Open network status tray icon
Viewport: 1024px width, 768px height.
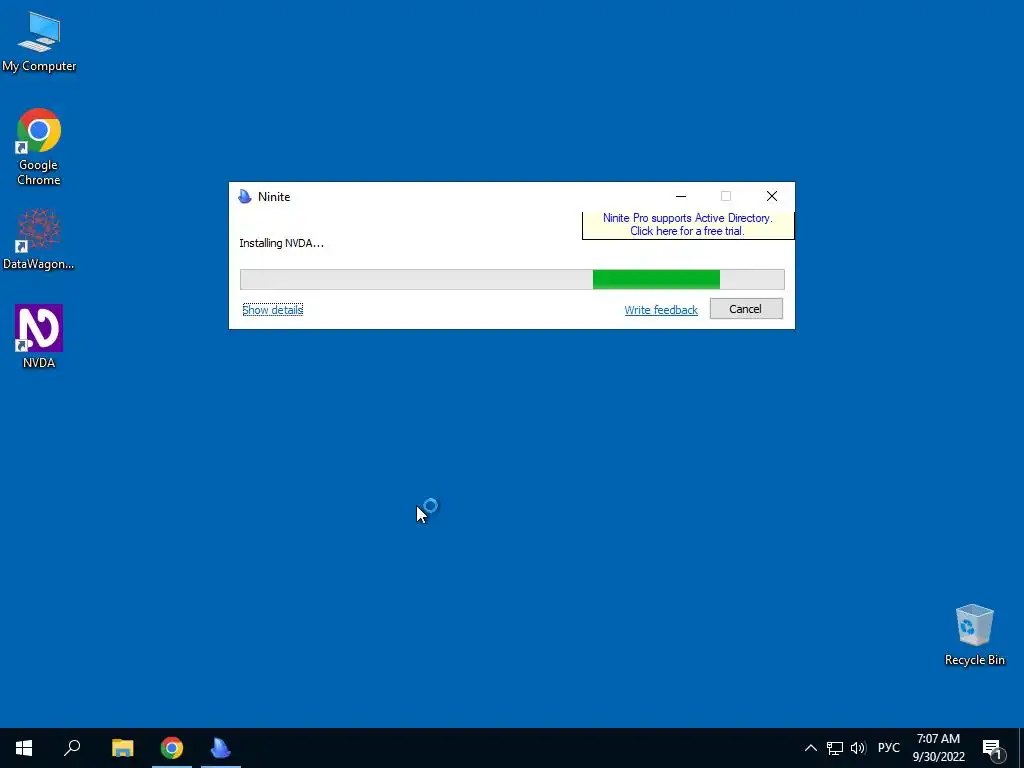(x=835, y=748)
